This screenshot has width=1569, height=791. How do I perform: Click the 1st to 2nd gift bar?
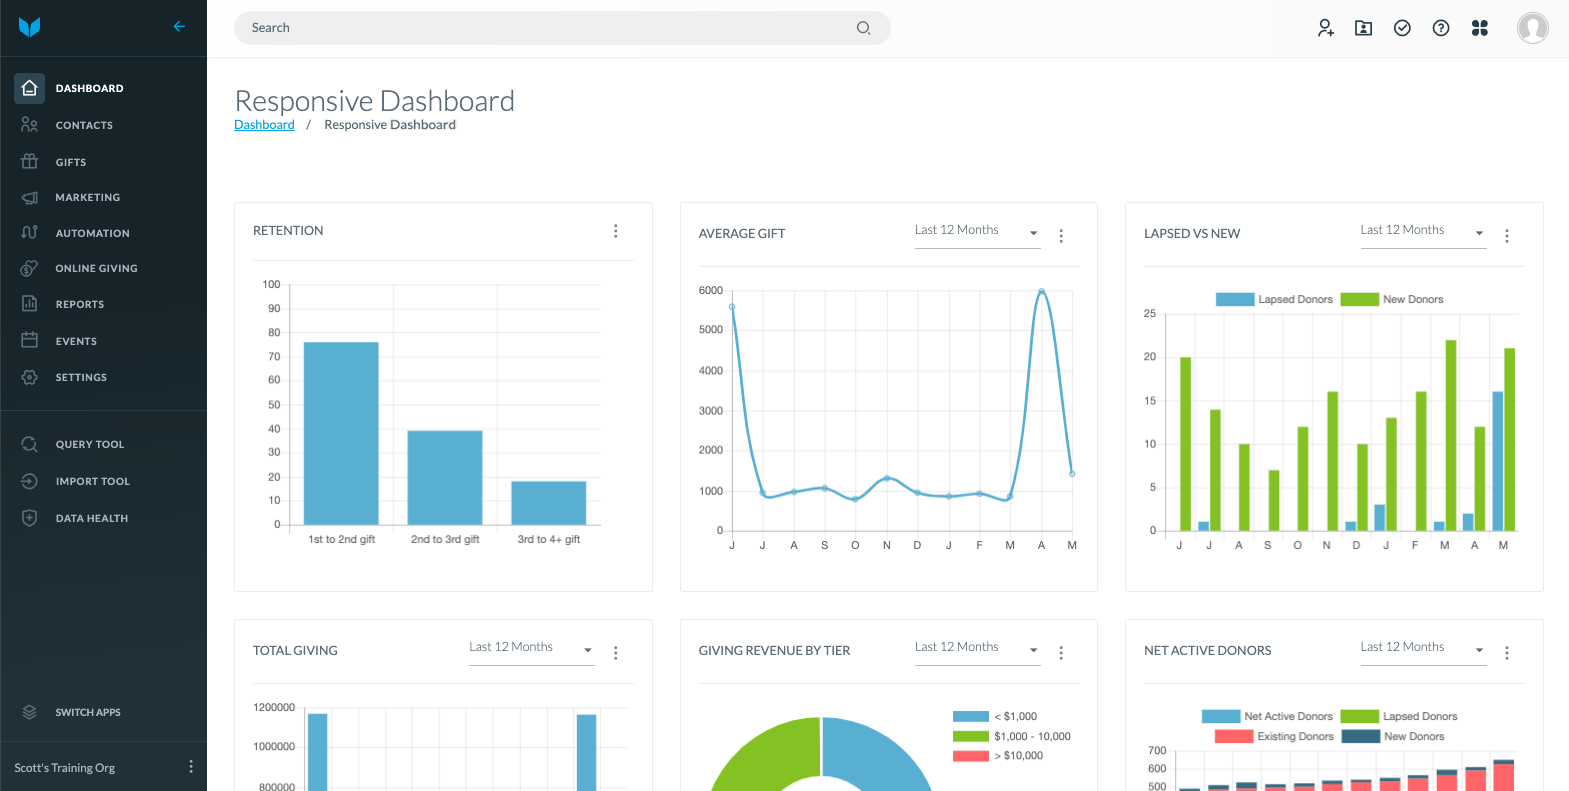341,433
